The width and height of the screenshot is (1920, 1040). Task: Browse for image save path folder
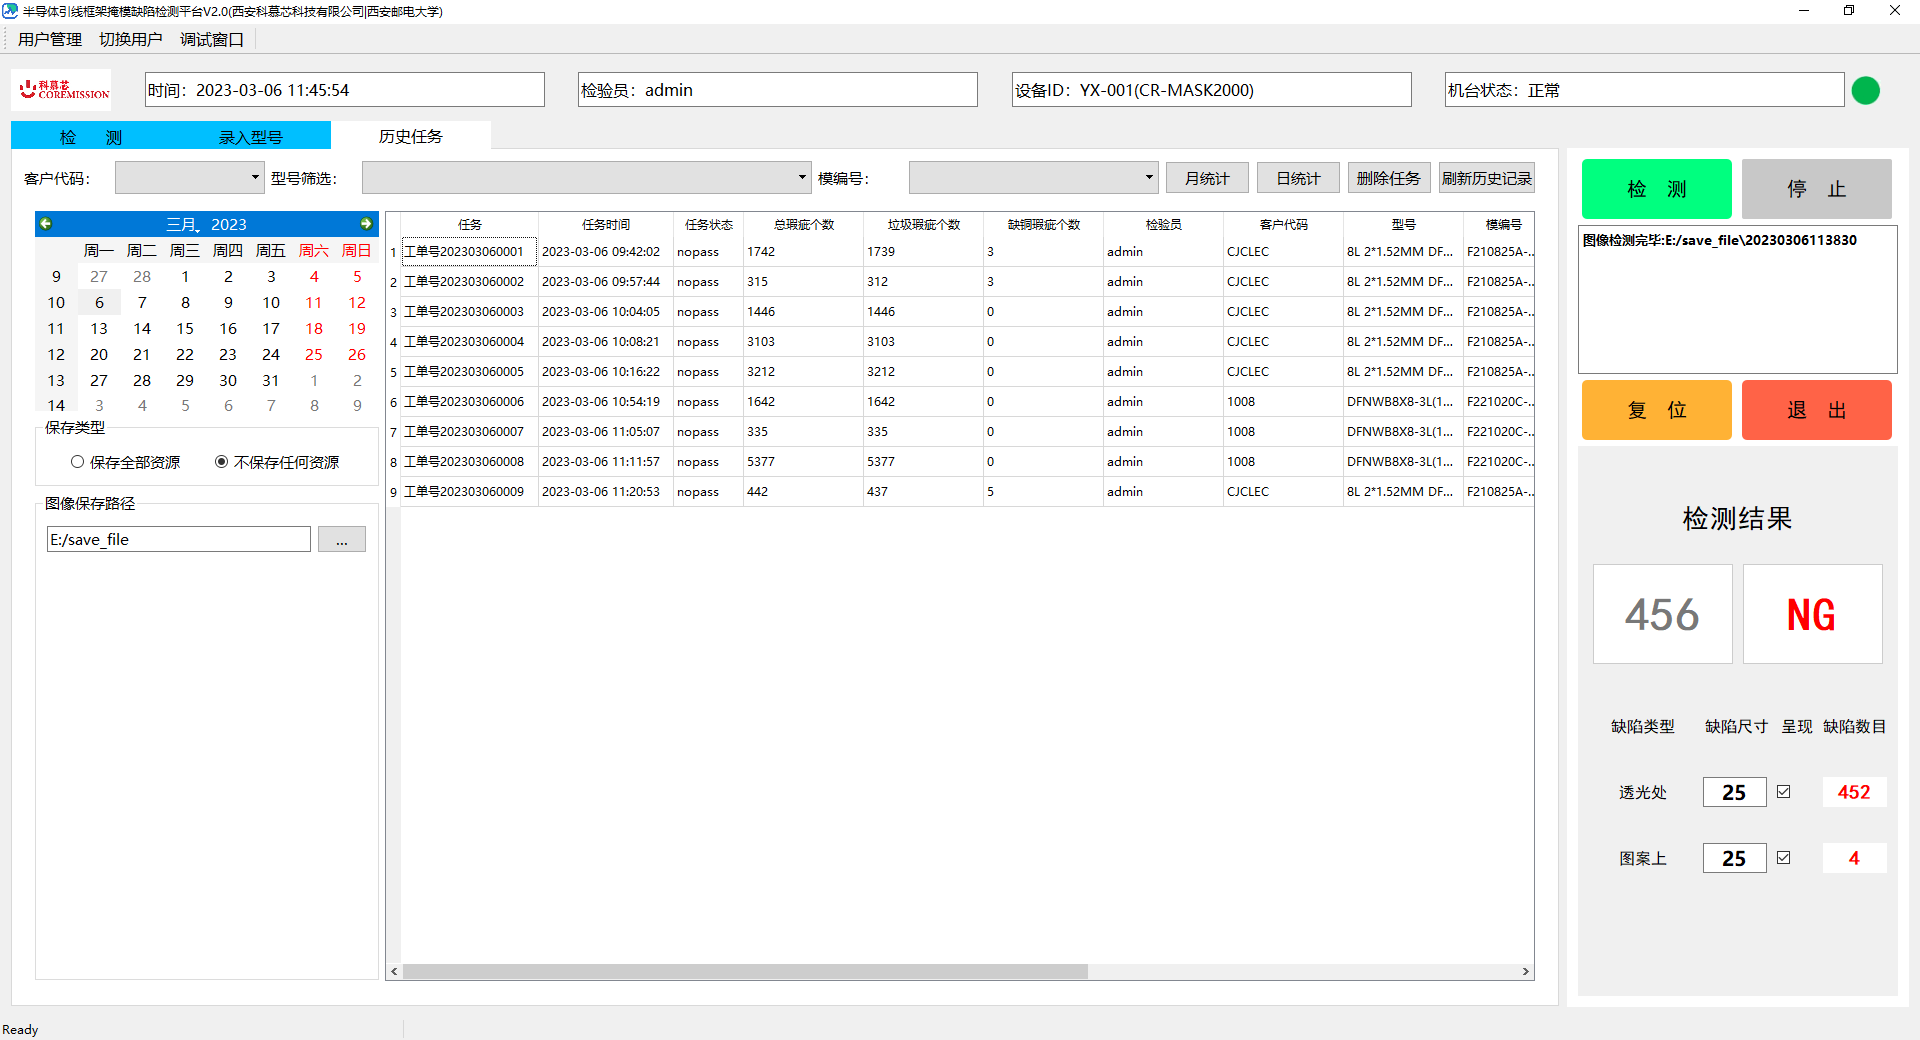(x=341, y=540)
